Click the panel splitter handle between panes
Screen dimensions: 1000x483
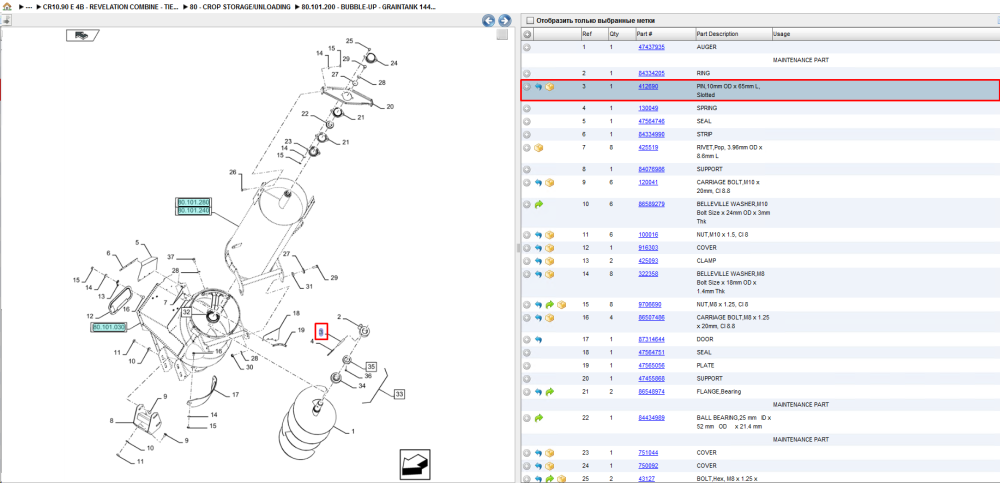518,248
